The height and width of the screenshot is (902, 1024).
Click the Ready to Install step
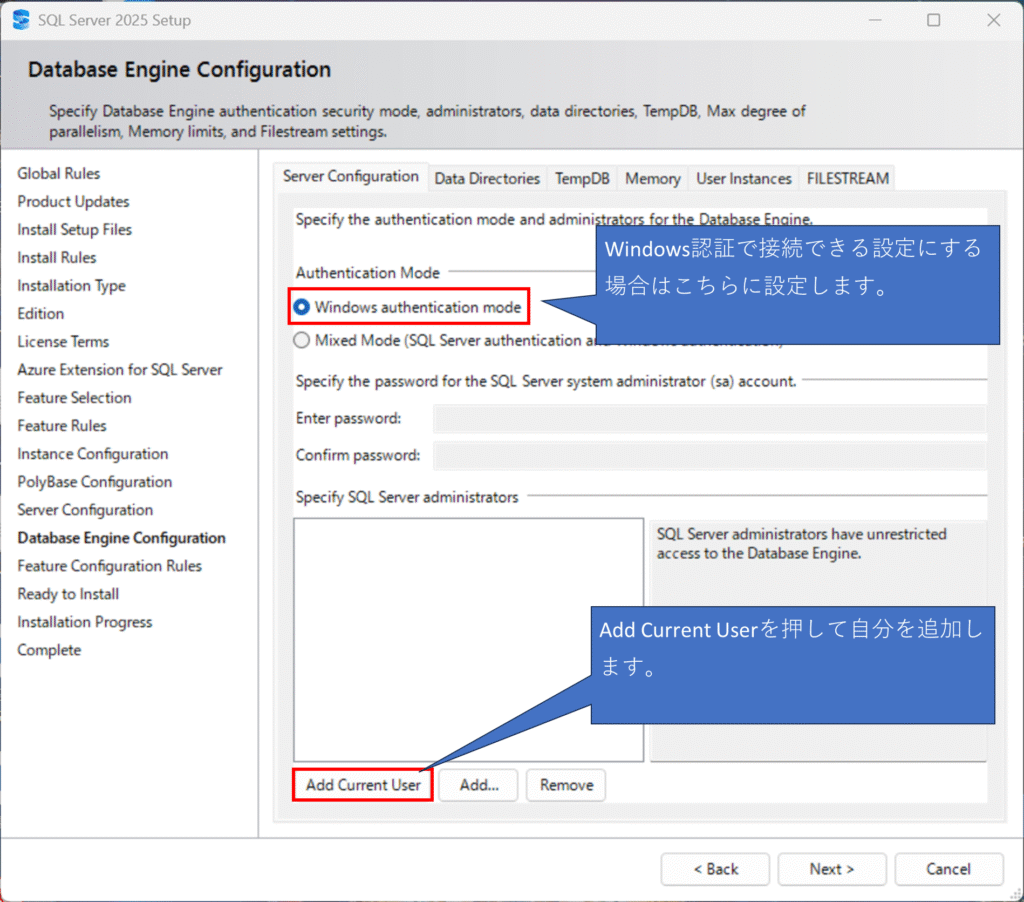click(x=68, y=595)
